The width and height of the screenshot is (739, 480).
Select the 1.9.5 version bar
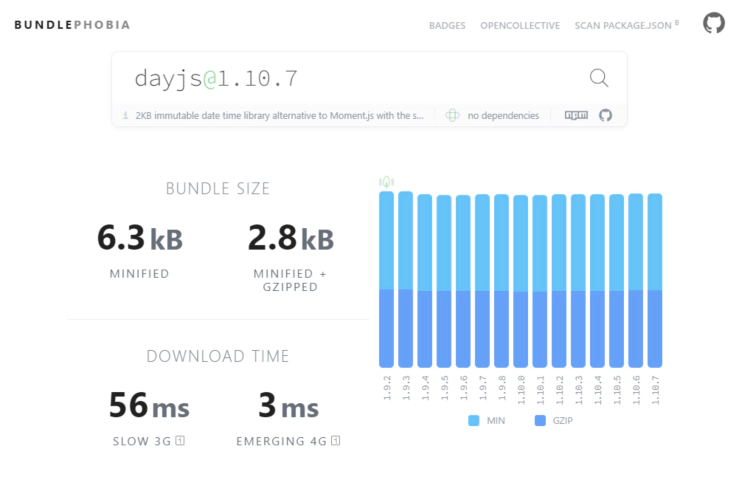tap(444, 281)
